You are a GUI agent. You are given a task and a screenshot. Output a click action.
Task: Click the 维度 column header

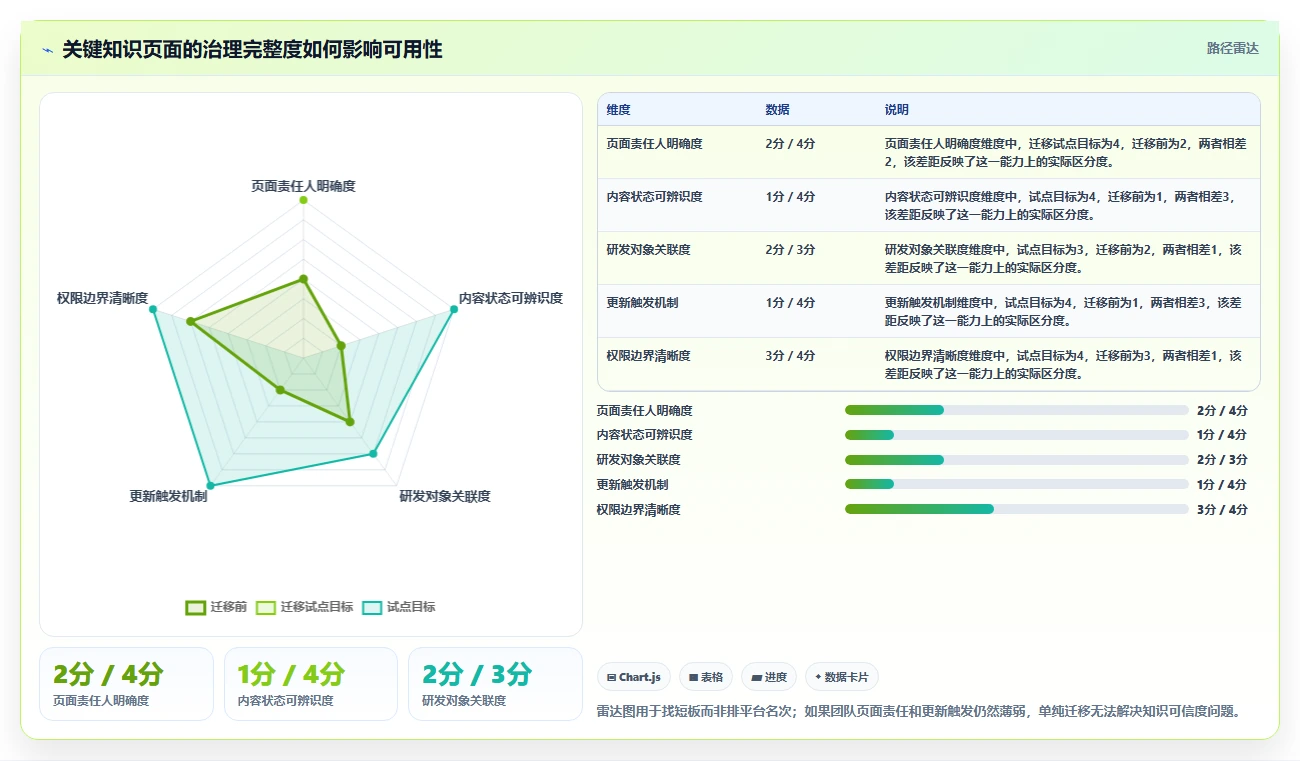pos(618,110)
